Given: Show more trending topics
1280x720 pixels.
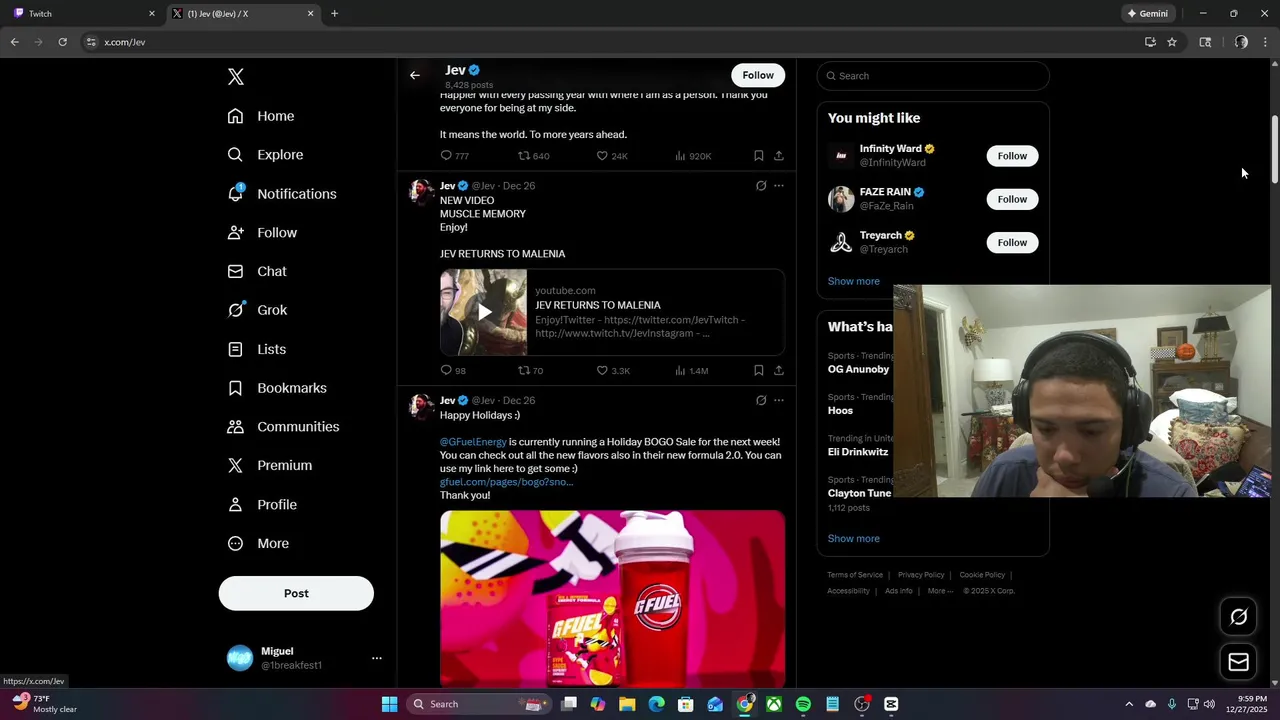Looking at the screenshot, I should click(x=853, y=539).
